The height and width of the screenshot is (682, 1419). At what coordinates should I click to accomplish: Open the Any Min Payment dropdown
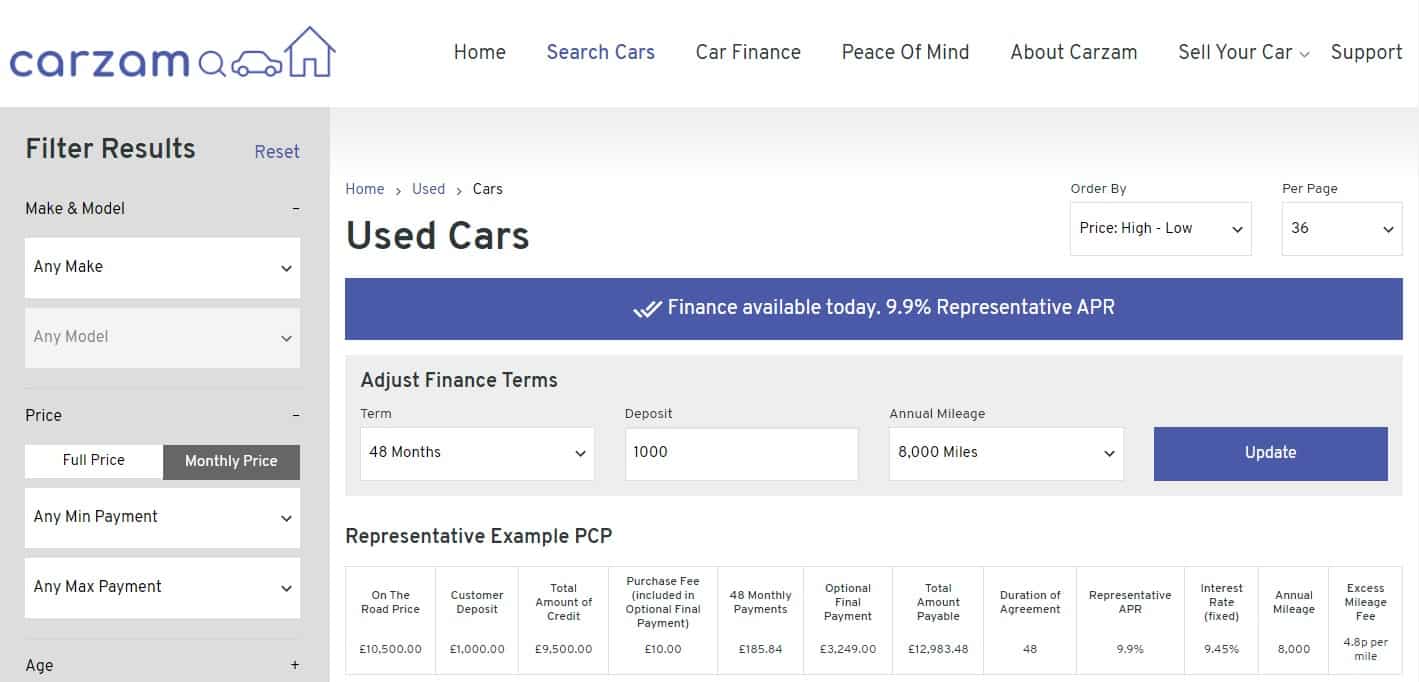162,517
